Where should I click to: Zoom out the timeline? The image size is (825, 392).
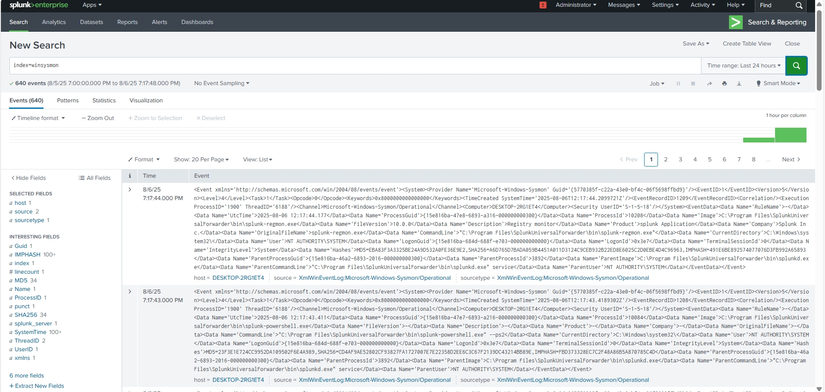(98, 118)
